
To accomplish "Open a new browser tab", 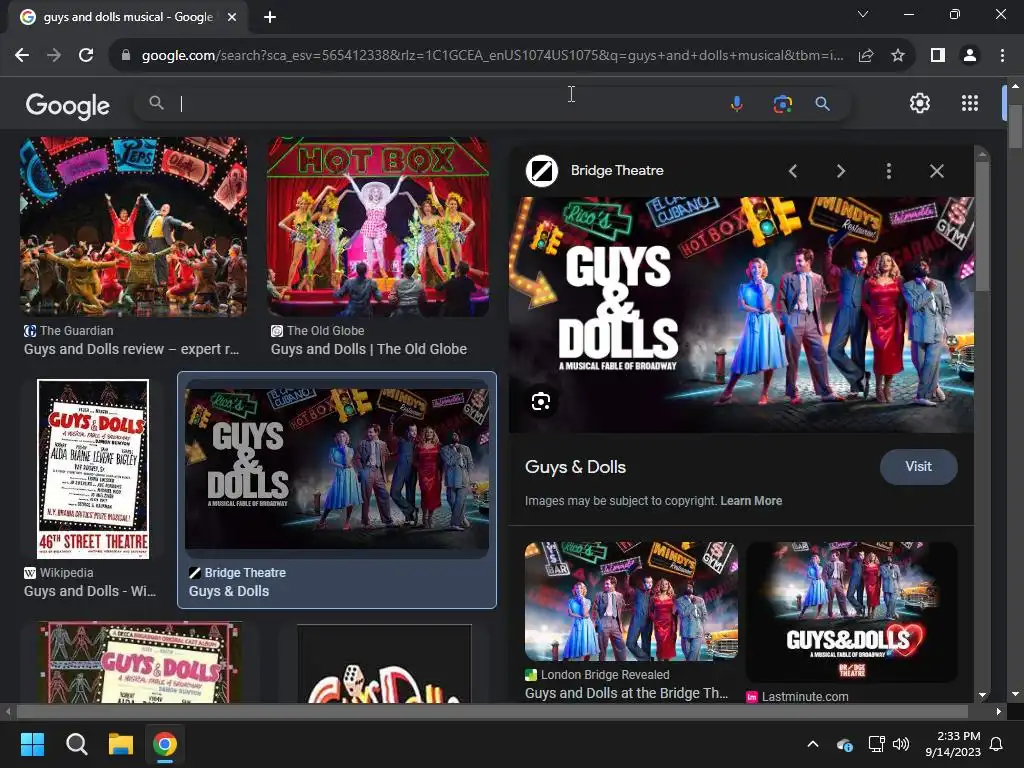I will 270,17.
